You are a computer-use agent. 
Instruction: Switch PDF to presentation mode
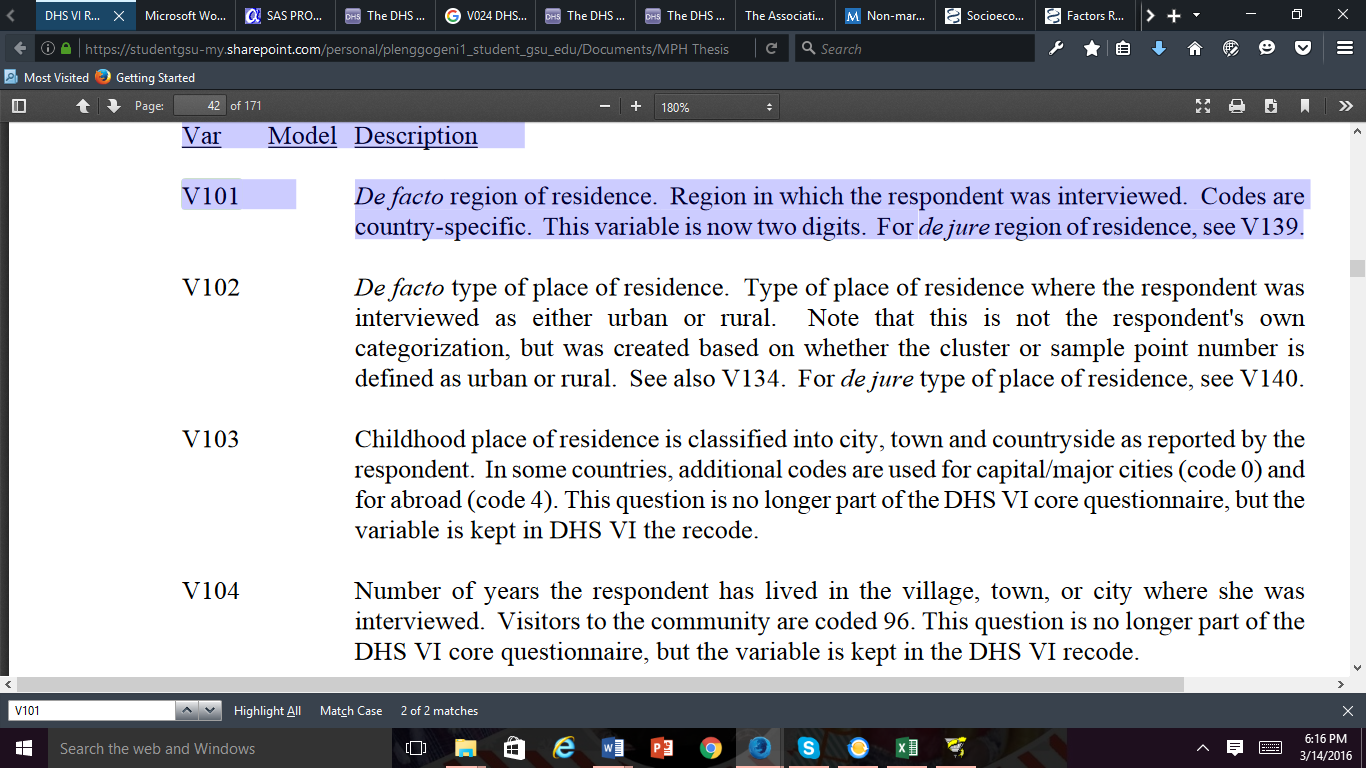pyautogui.click(x=1203, y=106)
